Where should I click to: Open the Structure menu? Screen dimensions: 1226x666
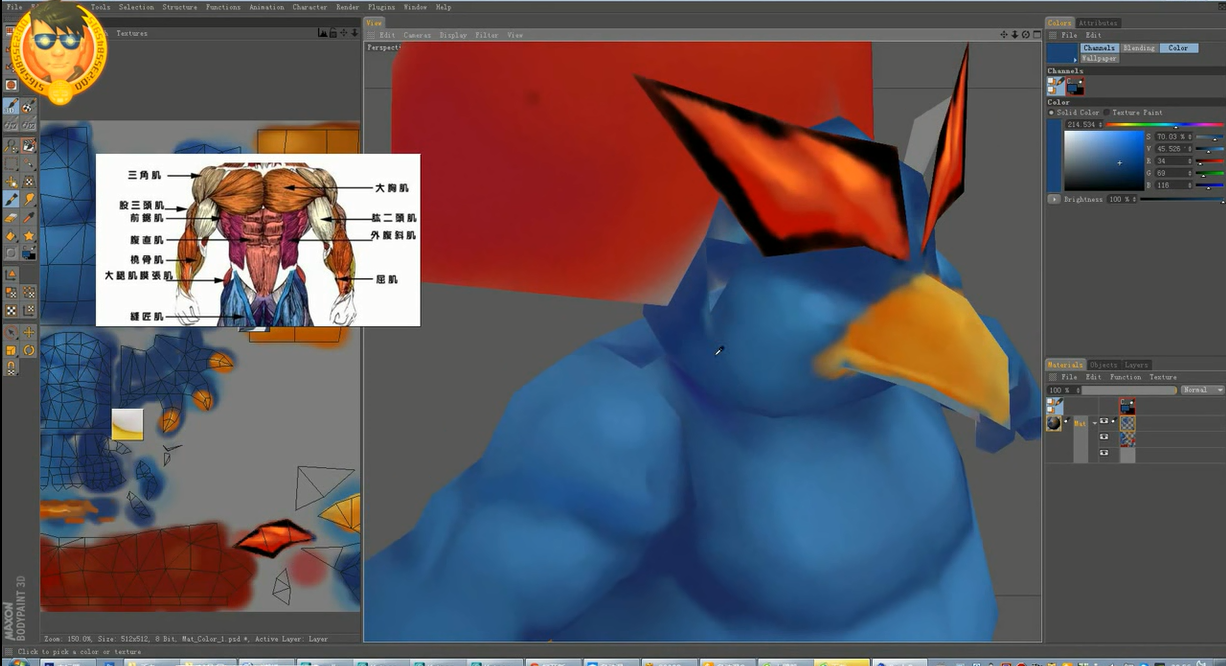click(x=180, y=7)
